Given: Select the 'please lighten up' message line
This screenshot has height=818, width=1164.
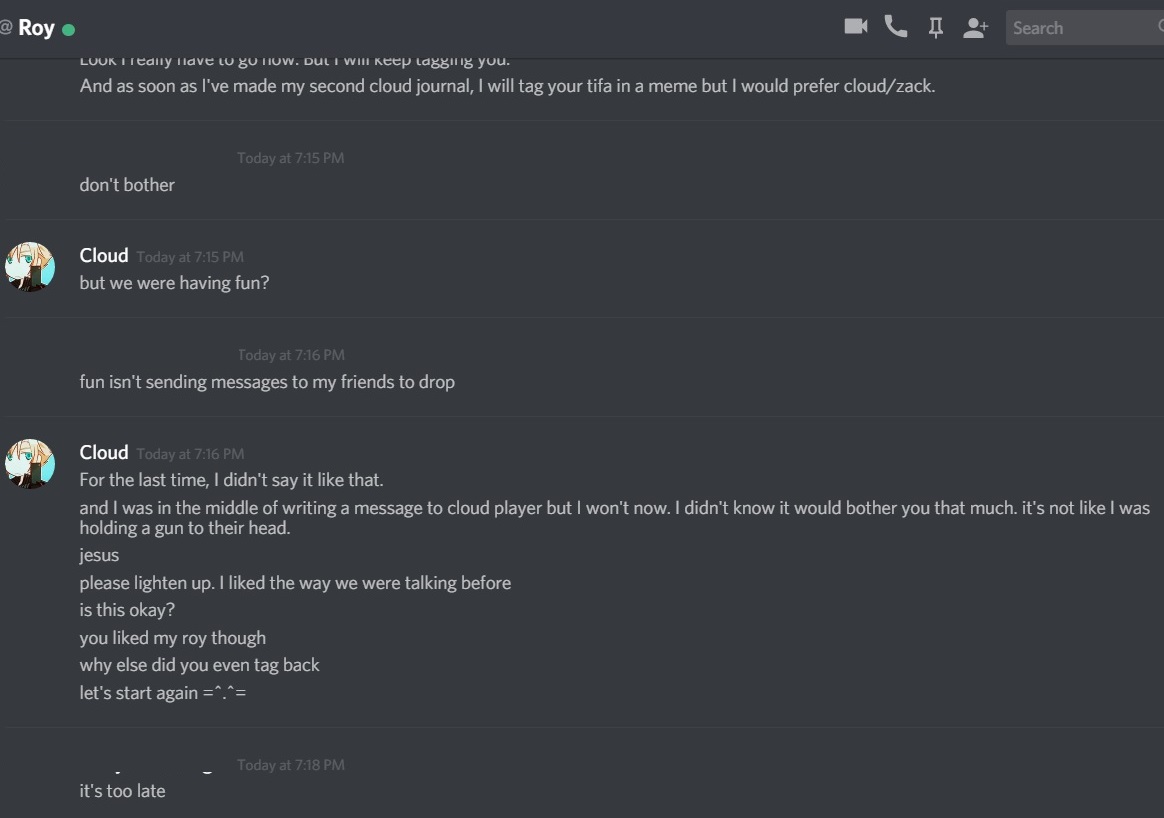Looking at the screenshot, I should (x=295, y=583).
